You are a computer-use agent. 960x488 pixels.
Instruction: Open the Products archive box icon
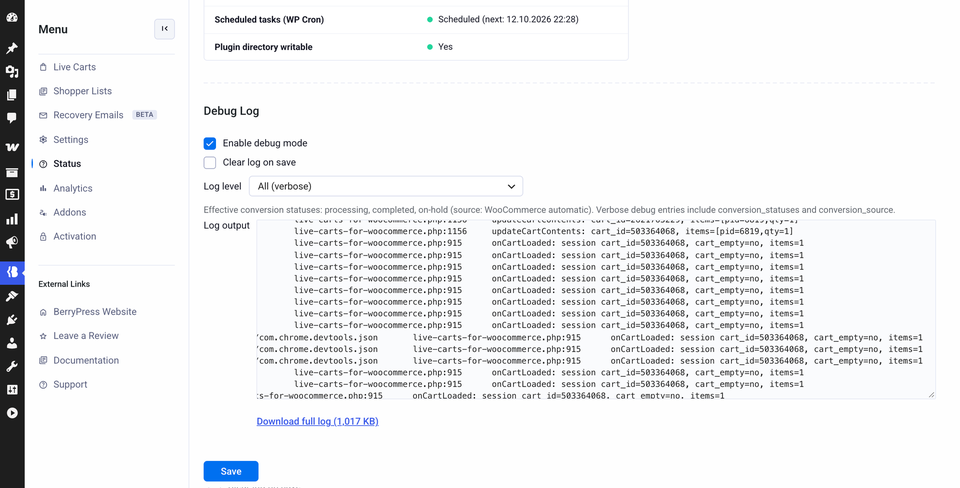(x=12, y=172)
